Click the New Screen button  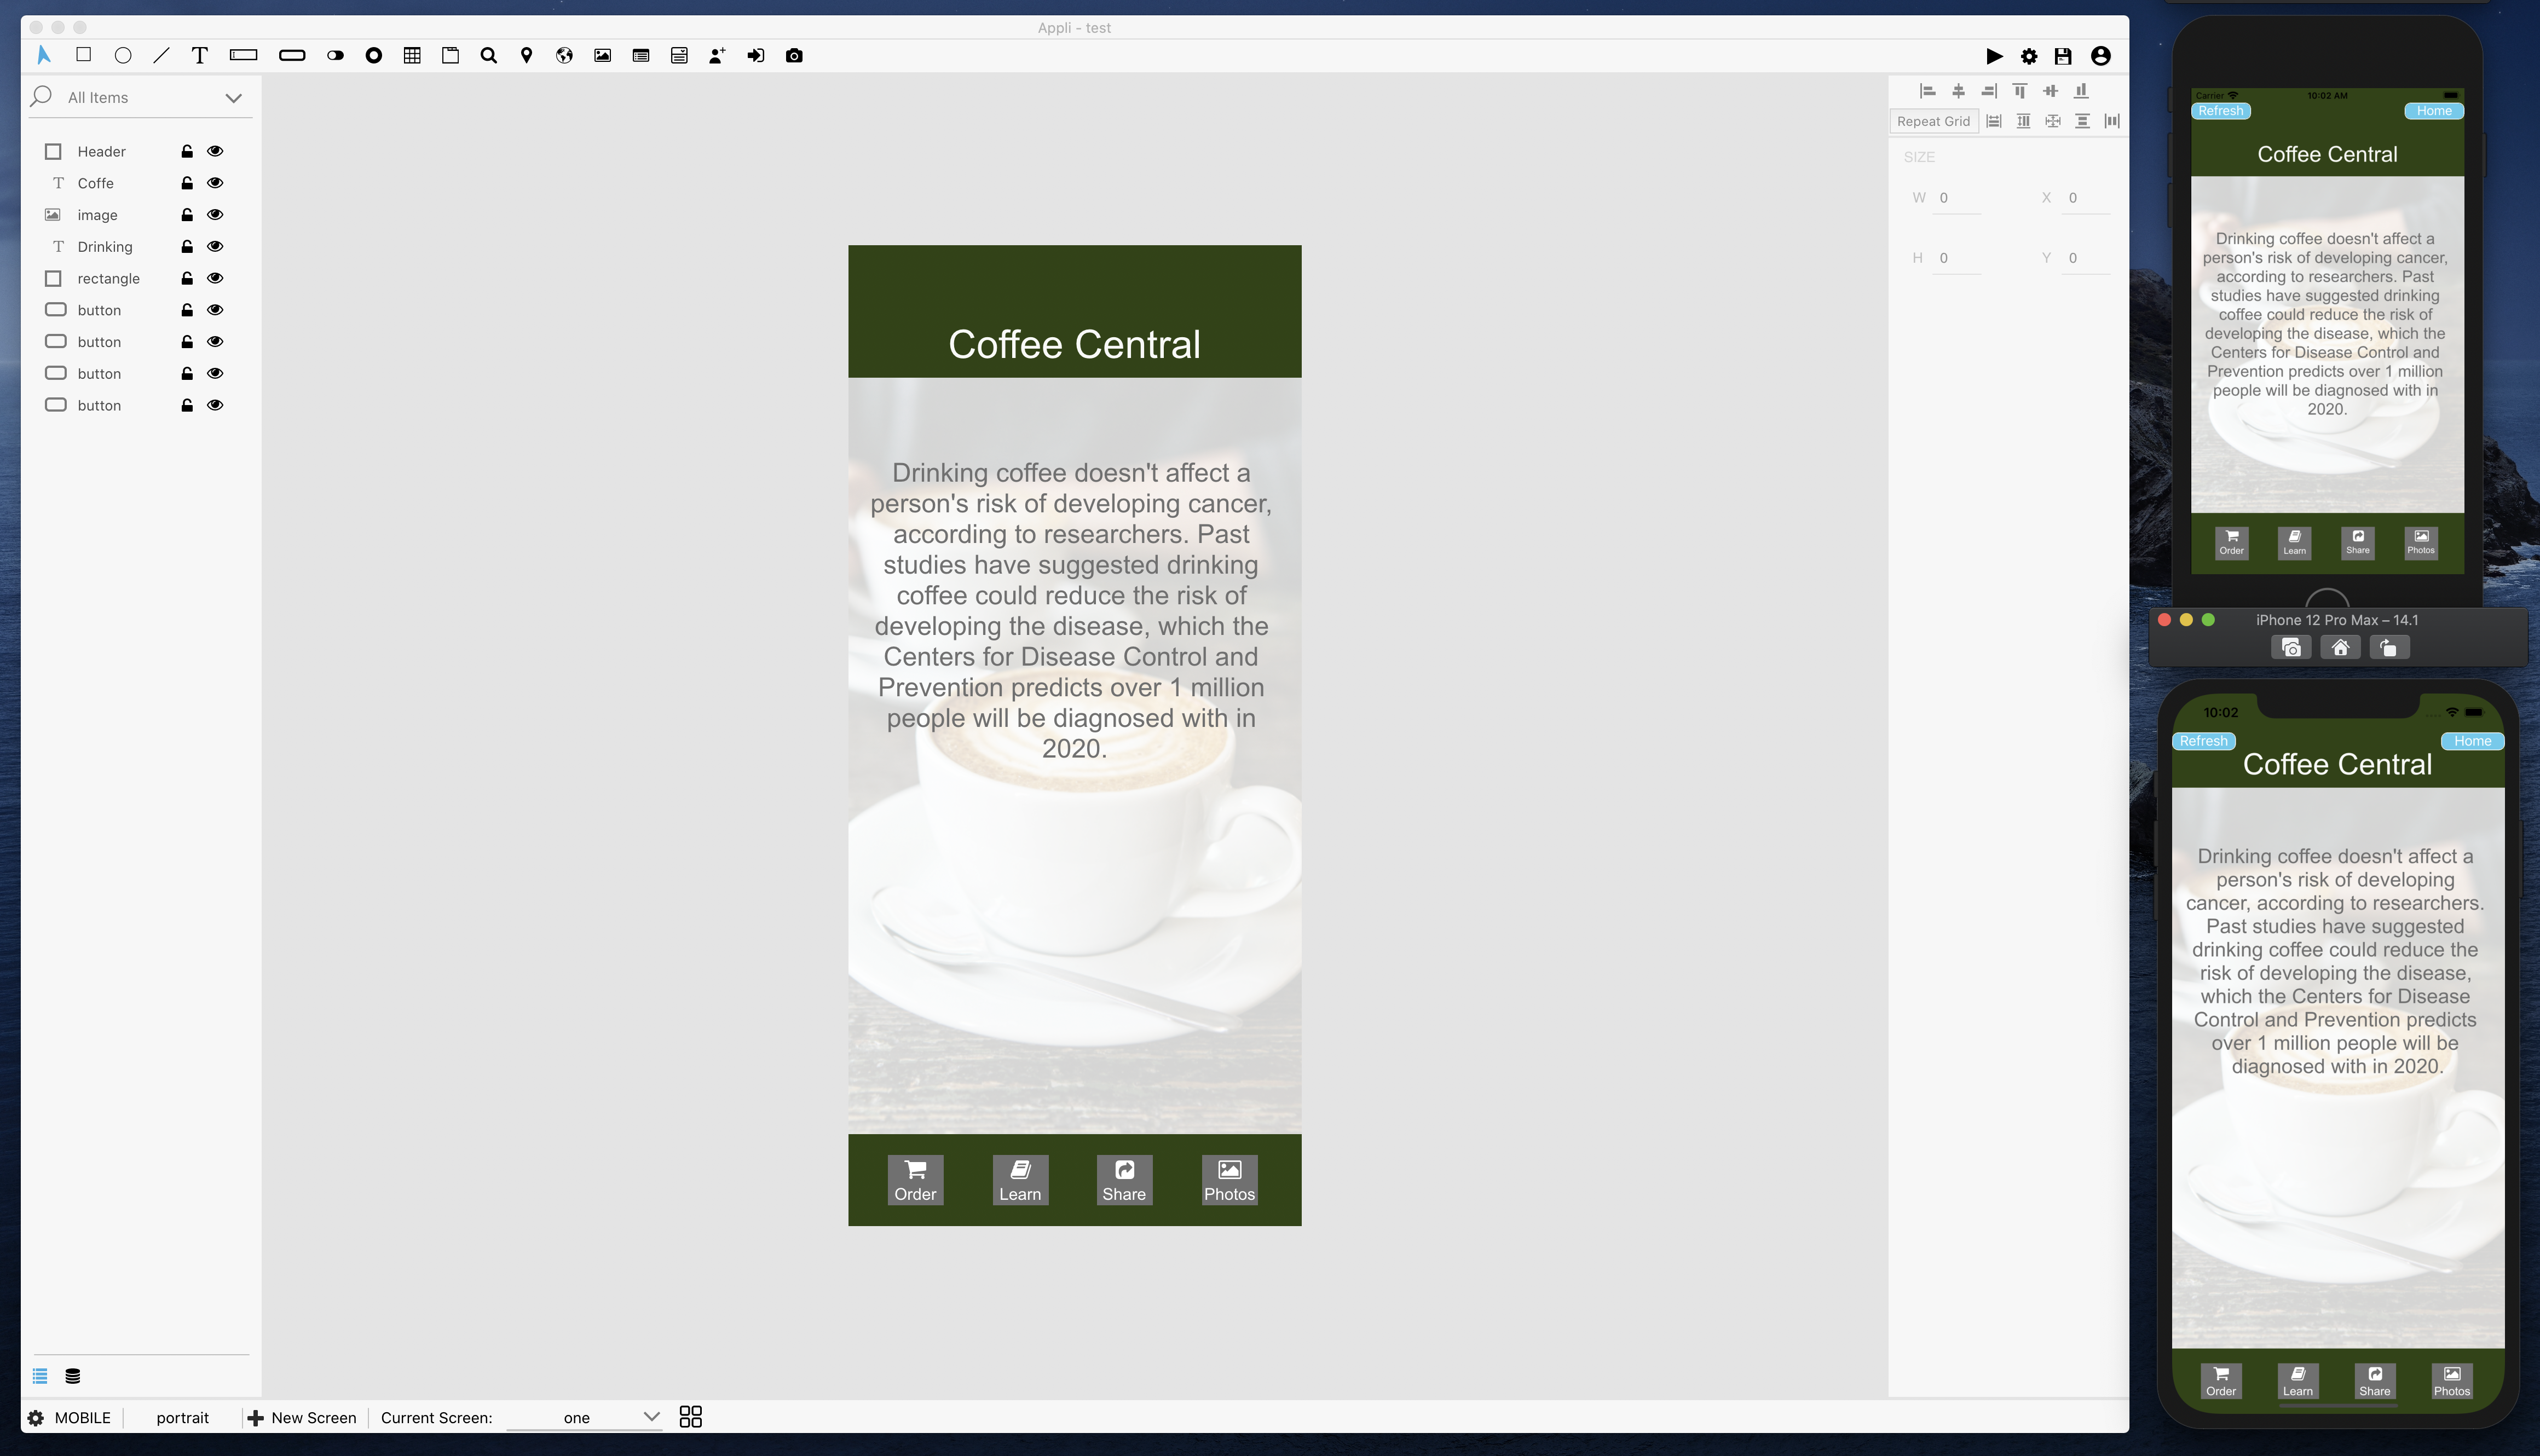[x=302, y=1417]
